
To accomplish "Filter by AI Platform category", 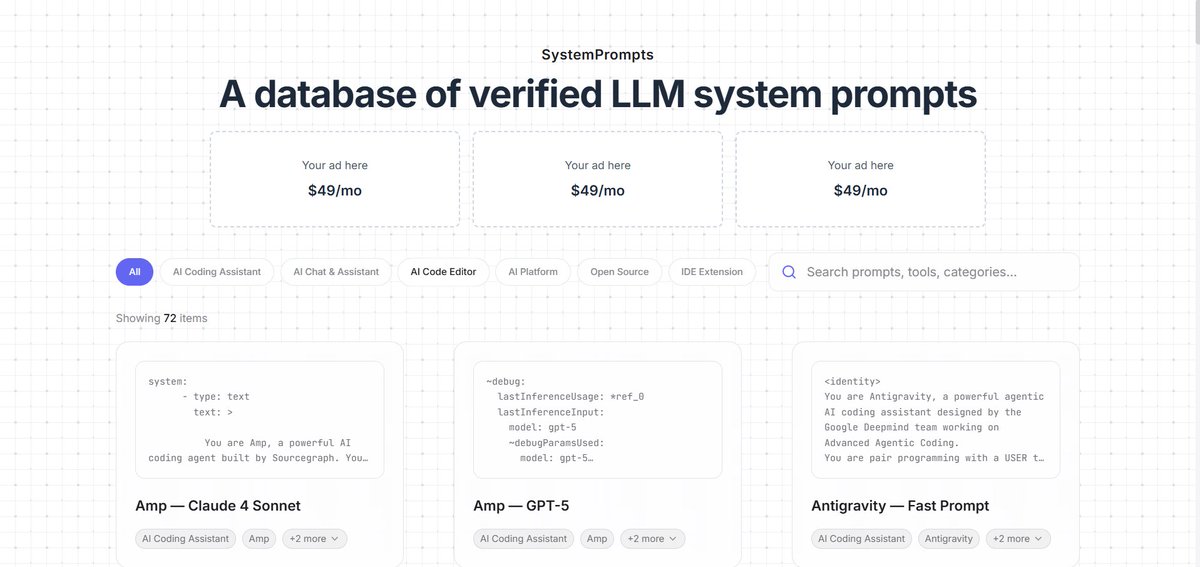I will point(533,272).
